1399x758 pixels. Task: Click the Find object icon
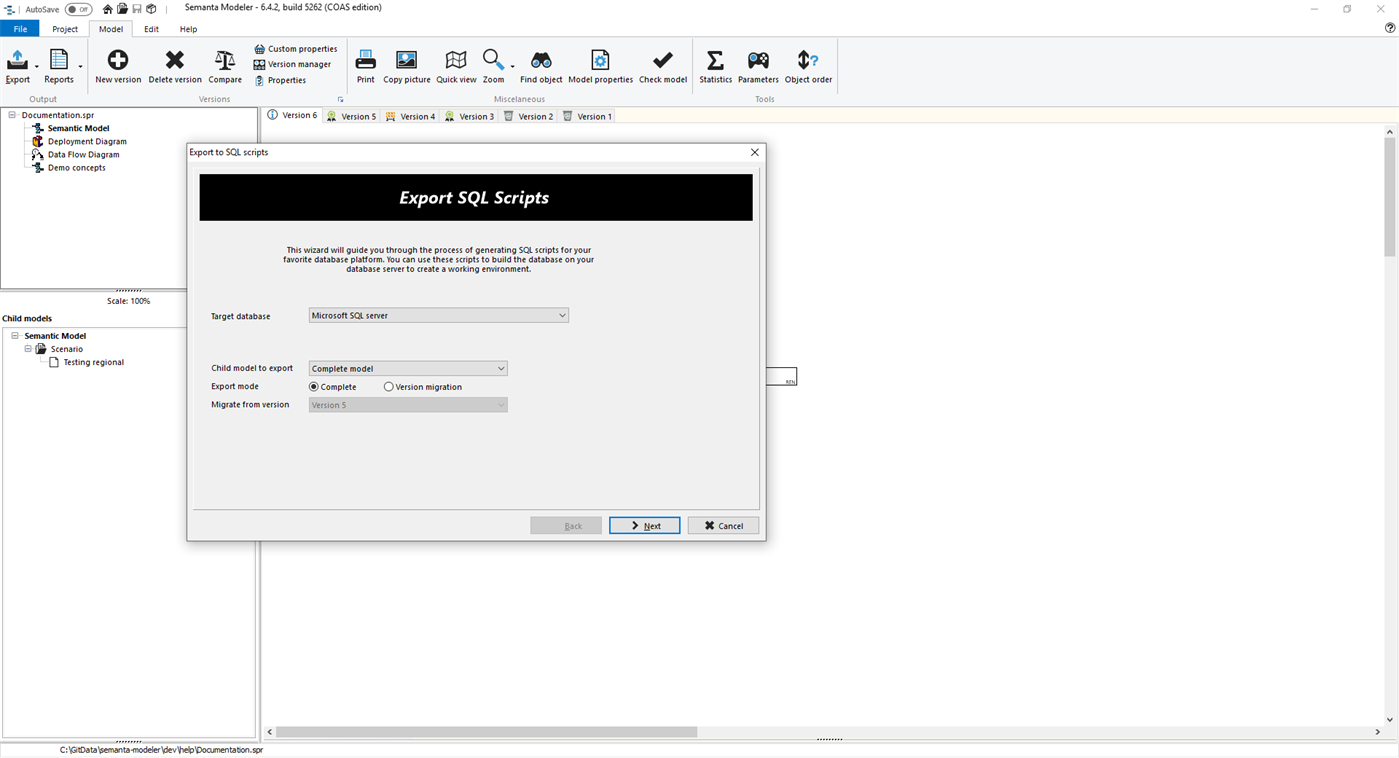(540, 66)
